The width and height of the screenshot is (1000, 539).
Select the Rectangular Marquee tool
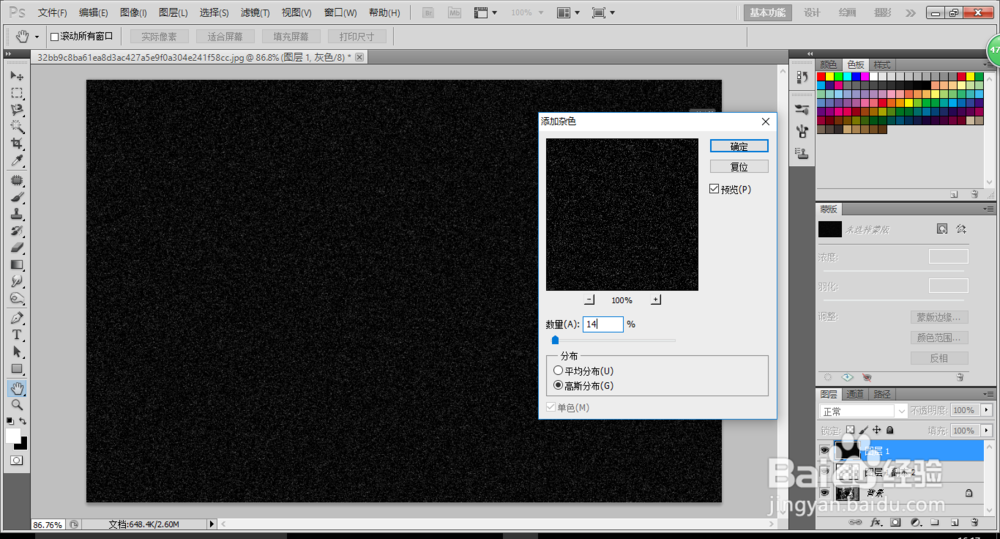[x=17, y=93]
